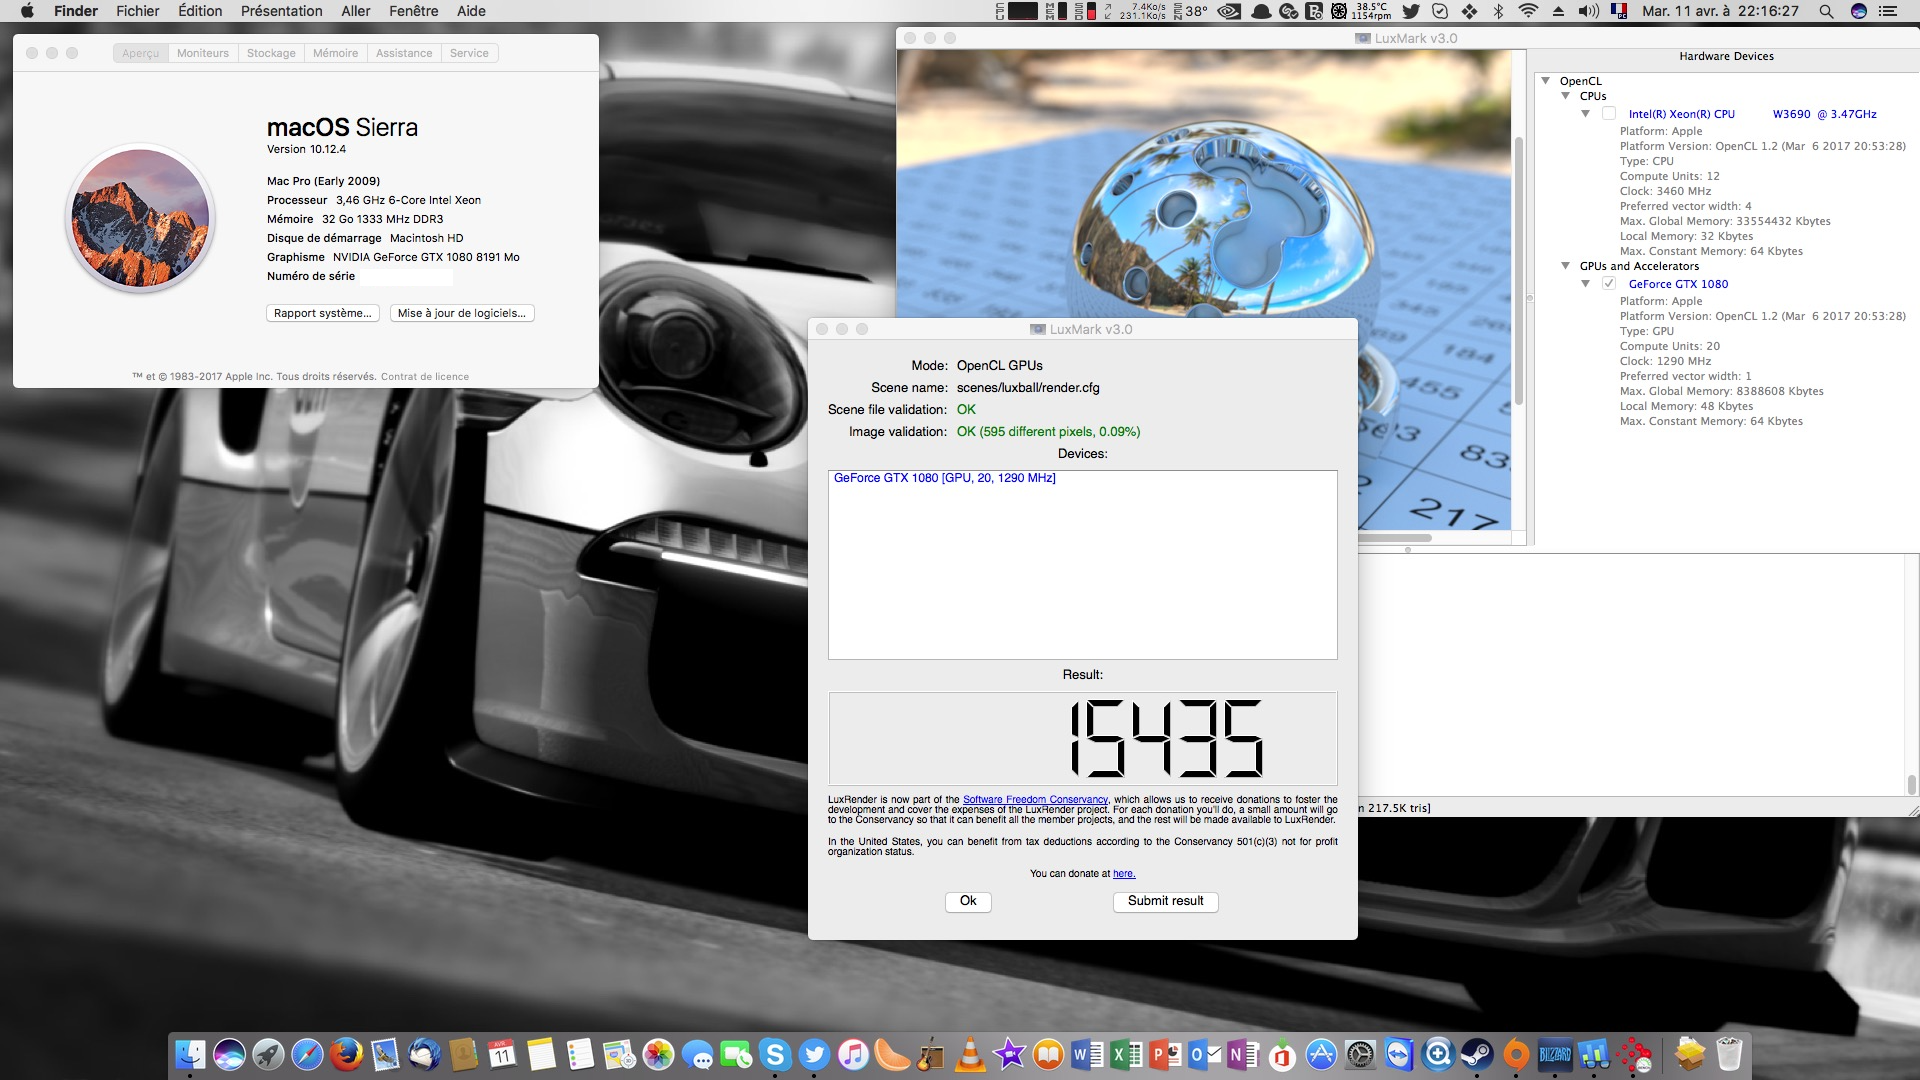Click Ok in LuxMark result dialog
This screenshot has height=1080, width=1920.
pyautogui.click(x=968, y=901)
